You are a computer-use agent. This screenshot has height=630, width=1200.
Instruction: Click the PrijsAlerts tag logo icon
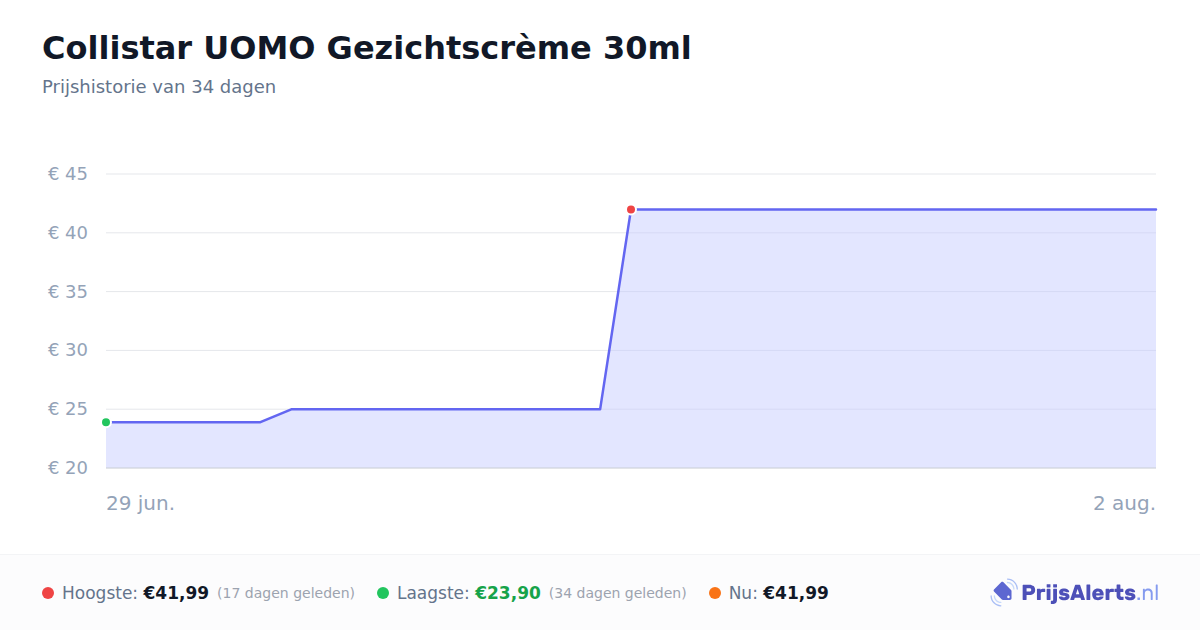1003,593
